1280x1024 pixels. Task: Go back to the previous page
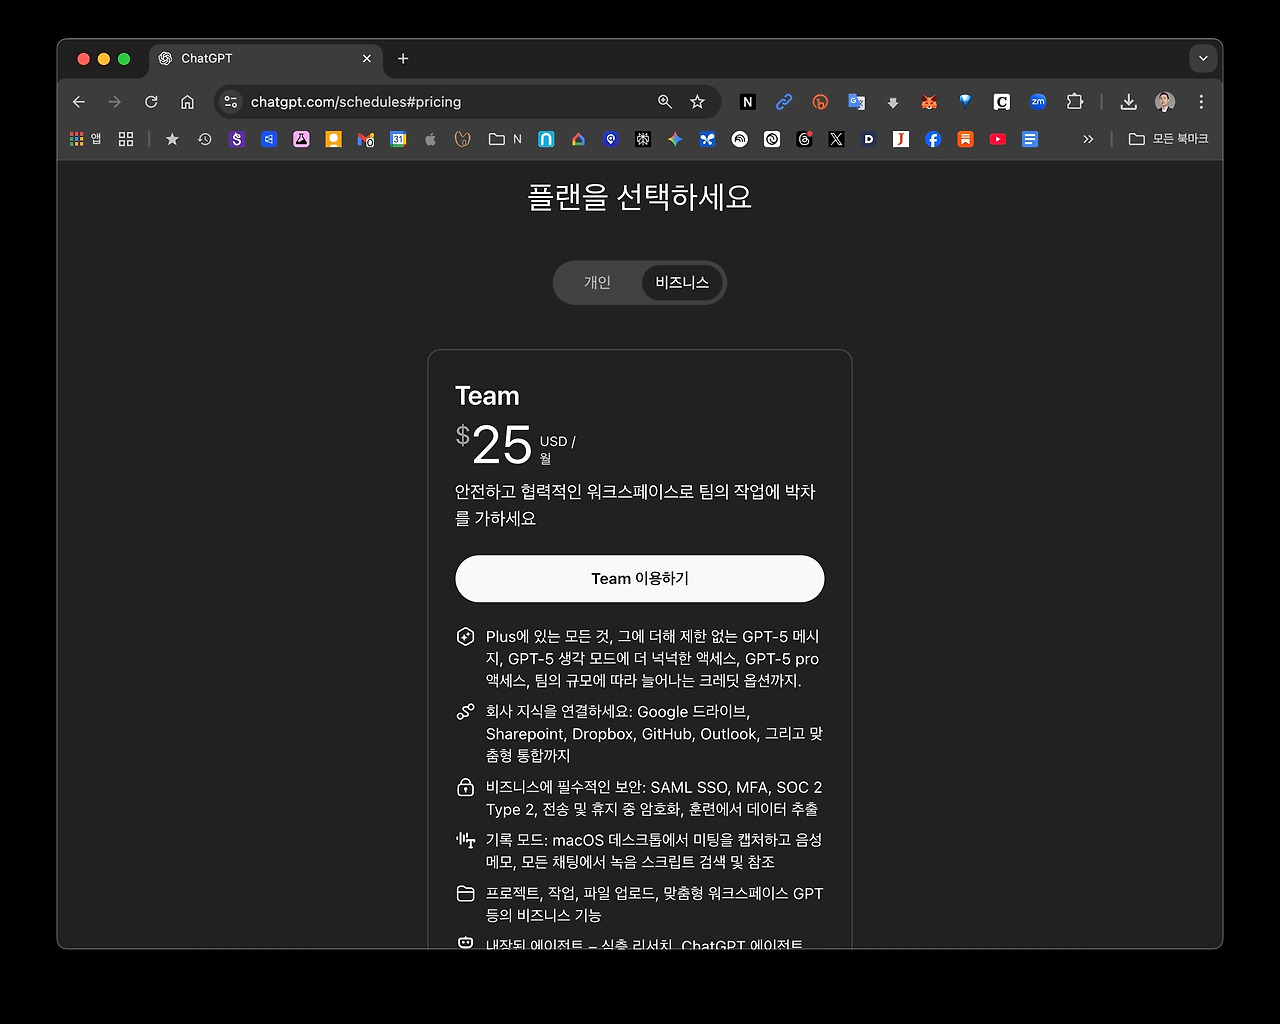click(x=79, y=102)
